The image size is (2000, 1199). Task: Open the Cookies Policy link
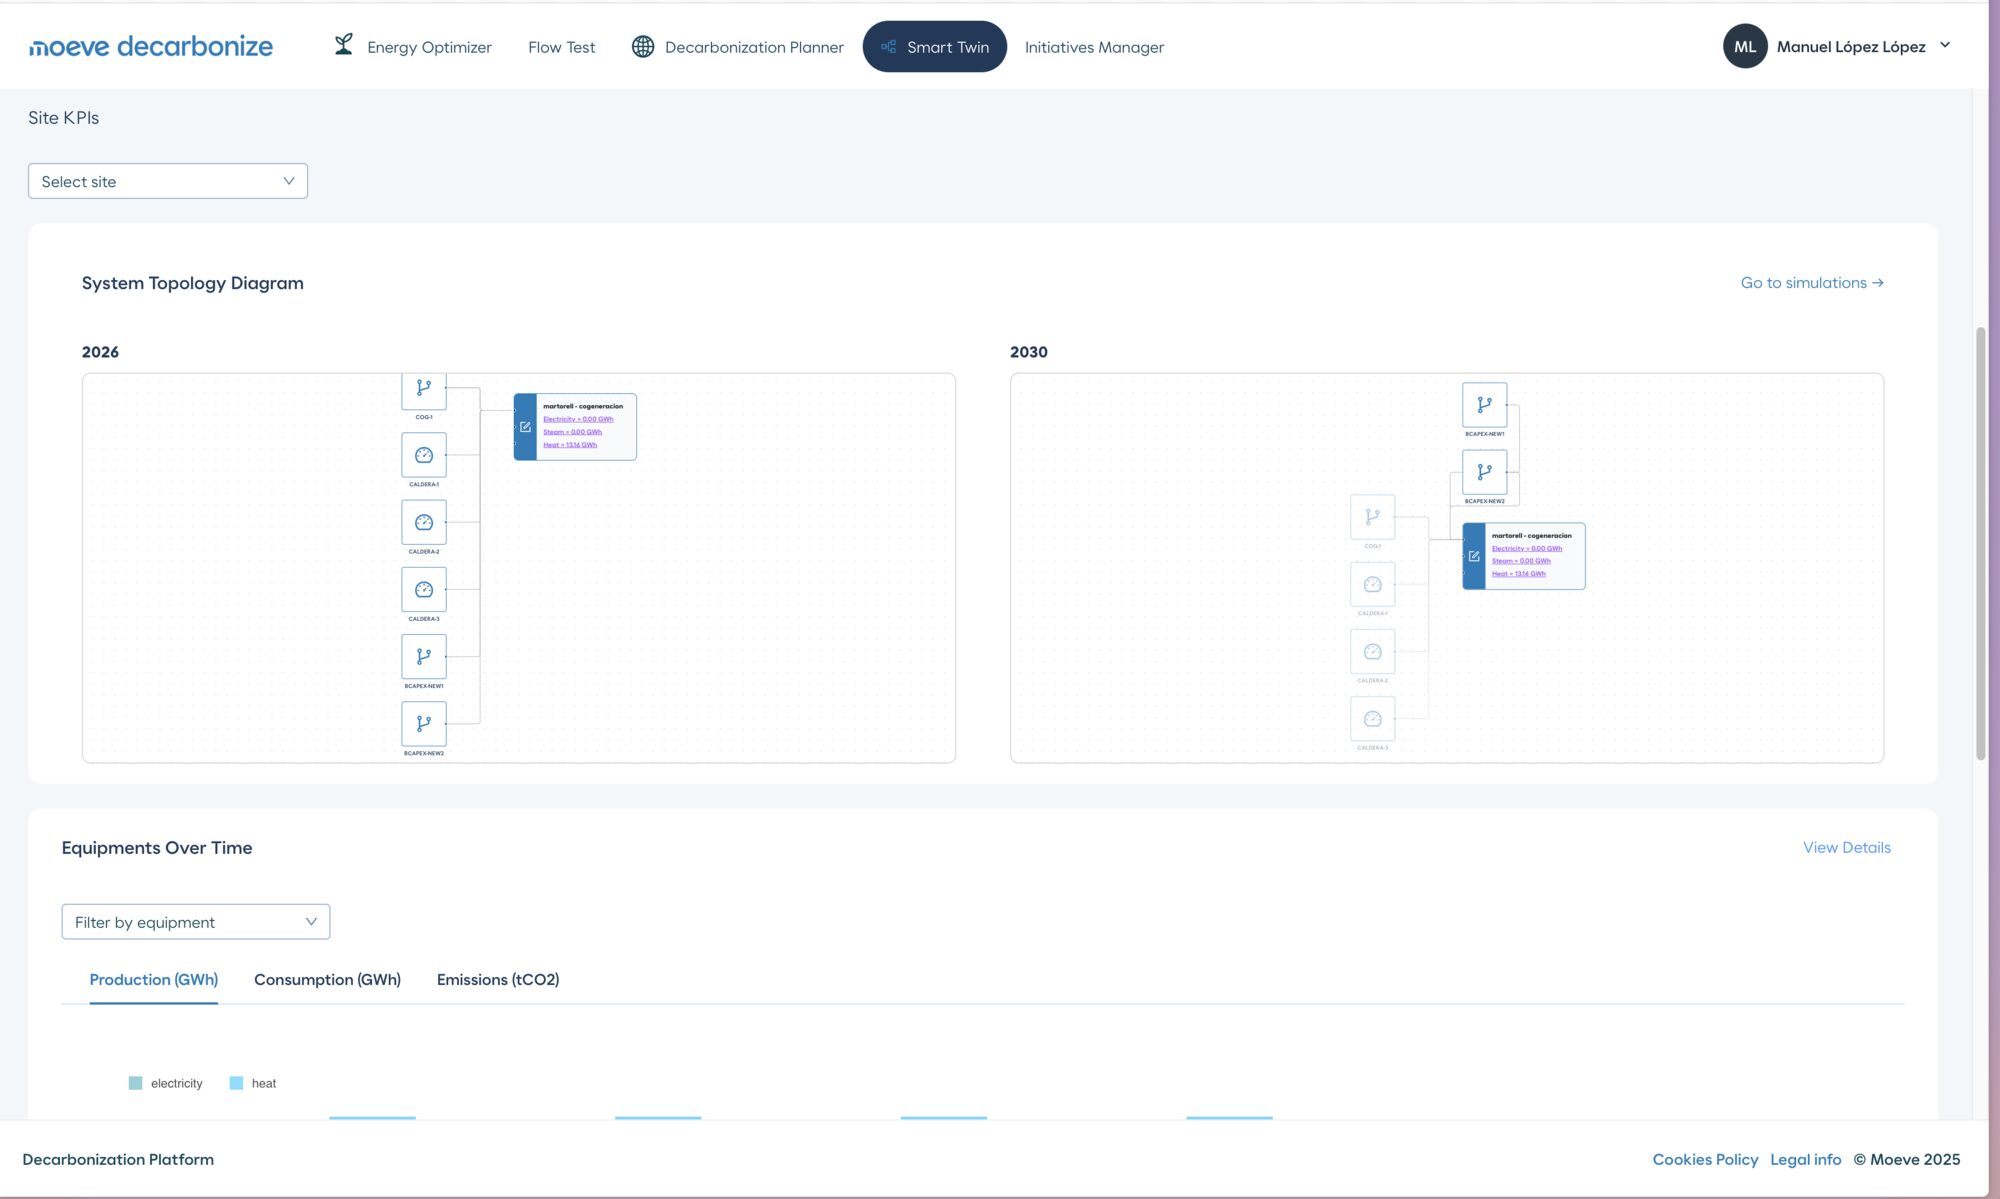1705,1159
